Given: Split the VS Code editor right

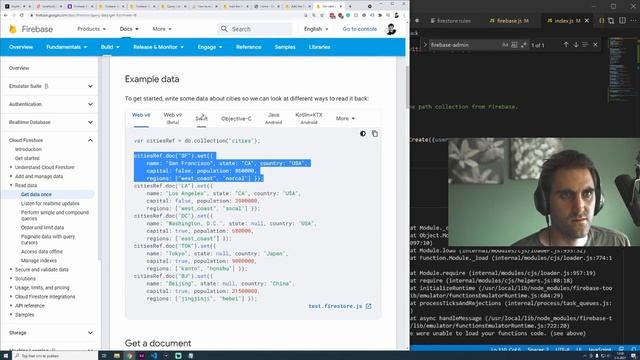Looking at the screenshot, I should pyautogui.click(x=622, y=20).
